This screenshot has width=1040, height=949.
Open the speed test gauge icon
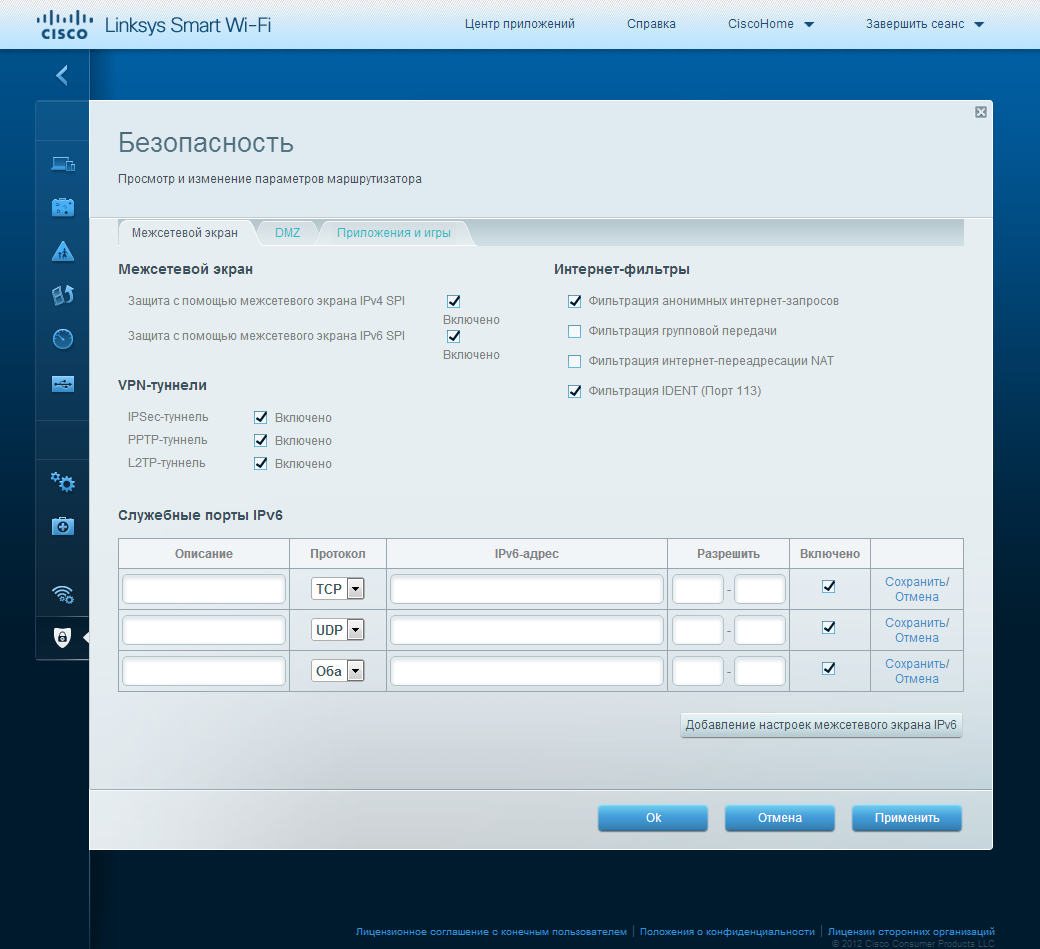pos(63,339)
